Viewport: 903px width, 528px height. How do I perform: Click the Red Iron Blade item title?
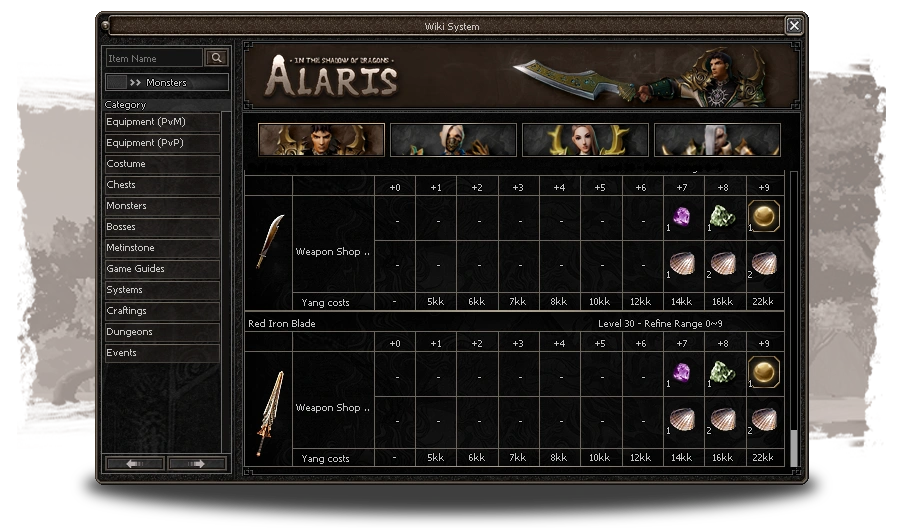pyautogui.click(x=282, y=324)
